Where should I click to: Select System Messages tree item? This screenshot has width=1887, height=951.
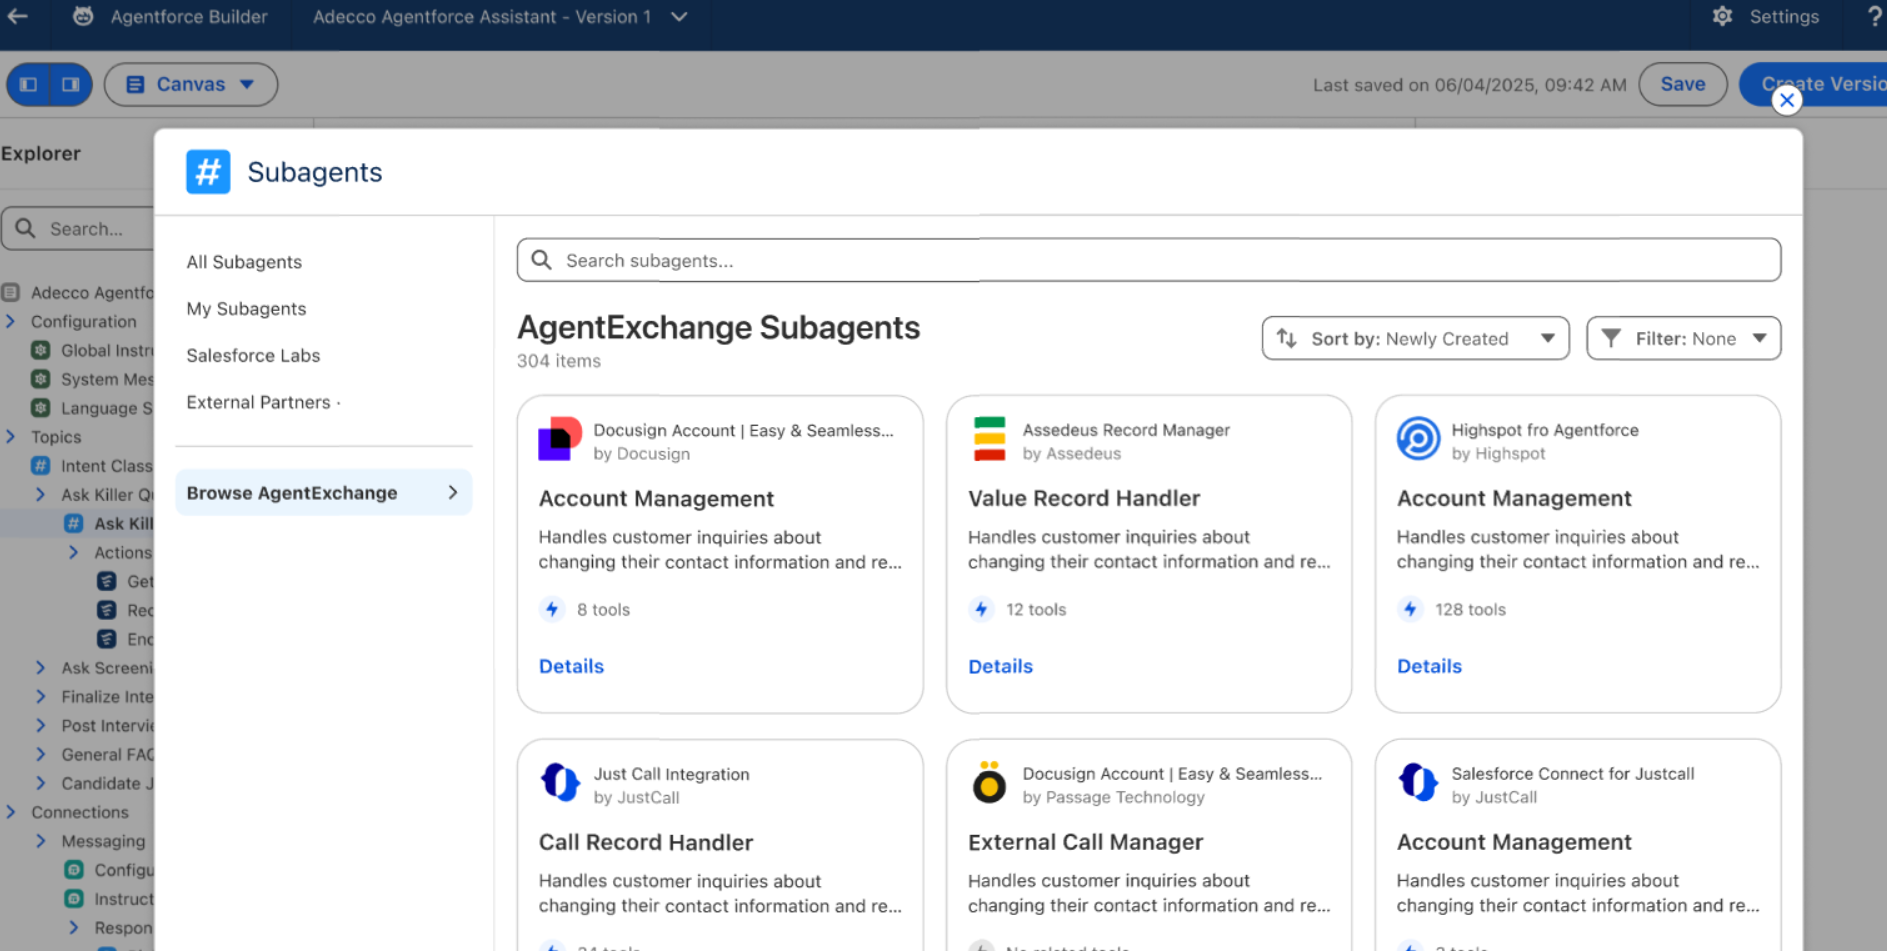point(107,379)
